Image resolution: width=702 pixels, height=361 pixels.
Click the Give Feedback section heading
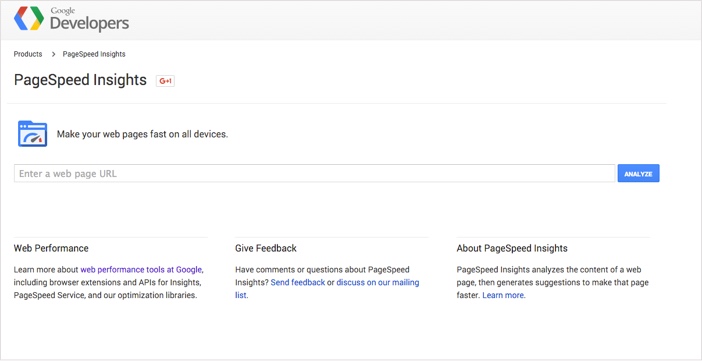(x=266, y=248)
